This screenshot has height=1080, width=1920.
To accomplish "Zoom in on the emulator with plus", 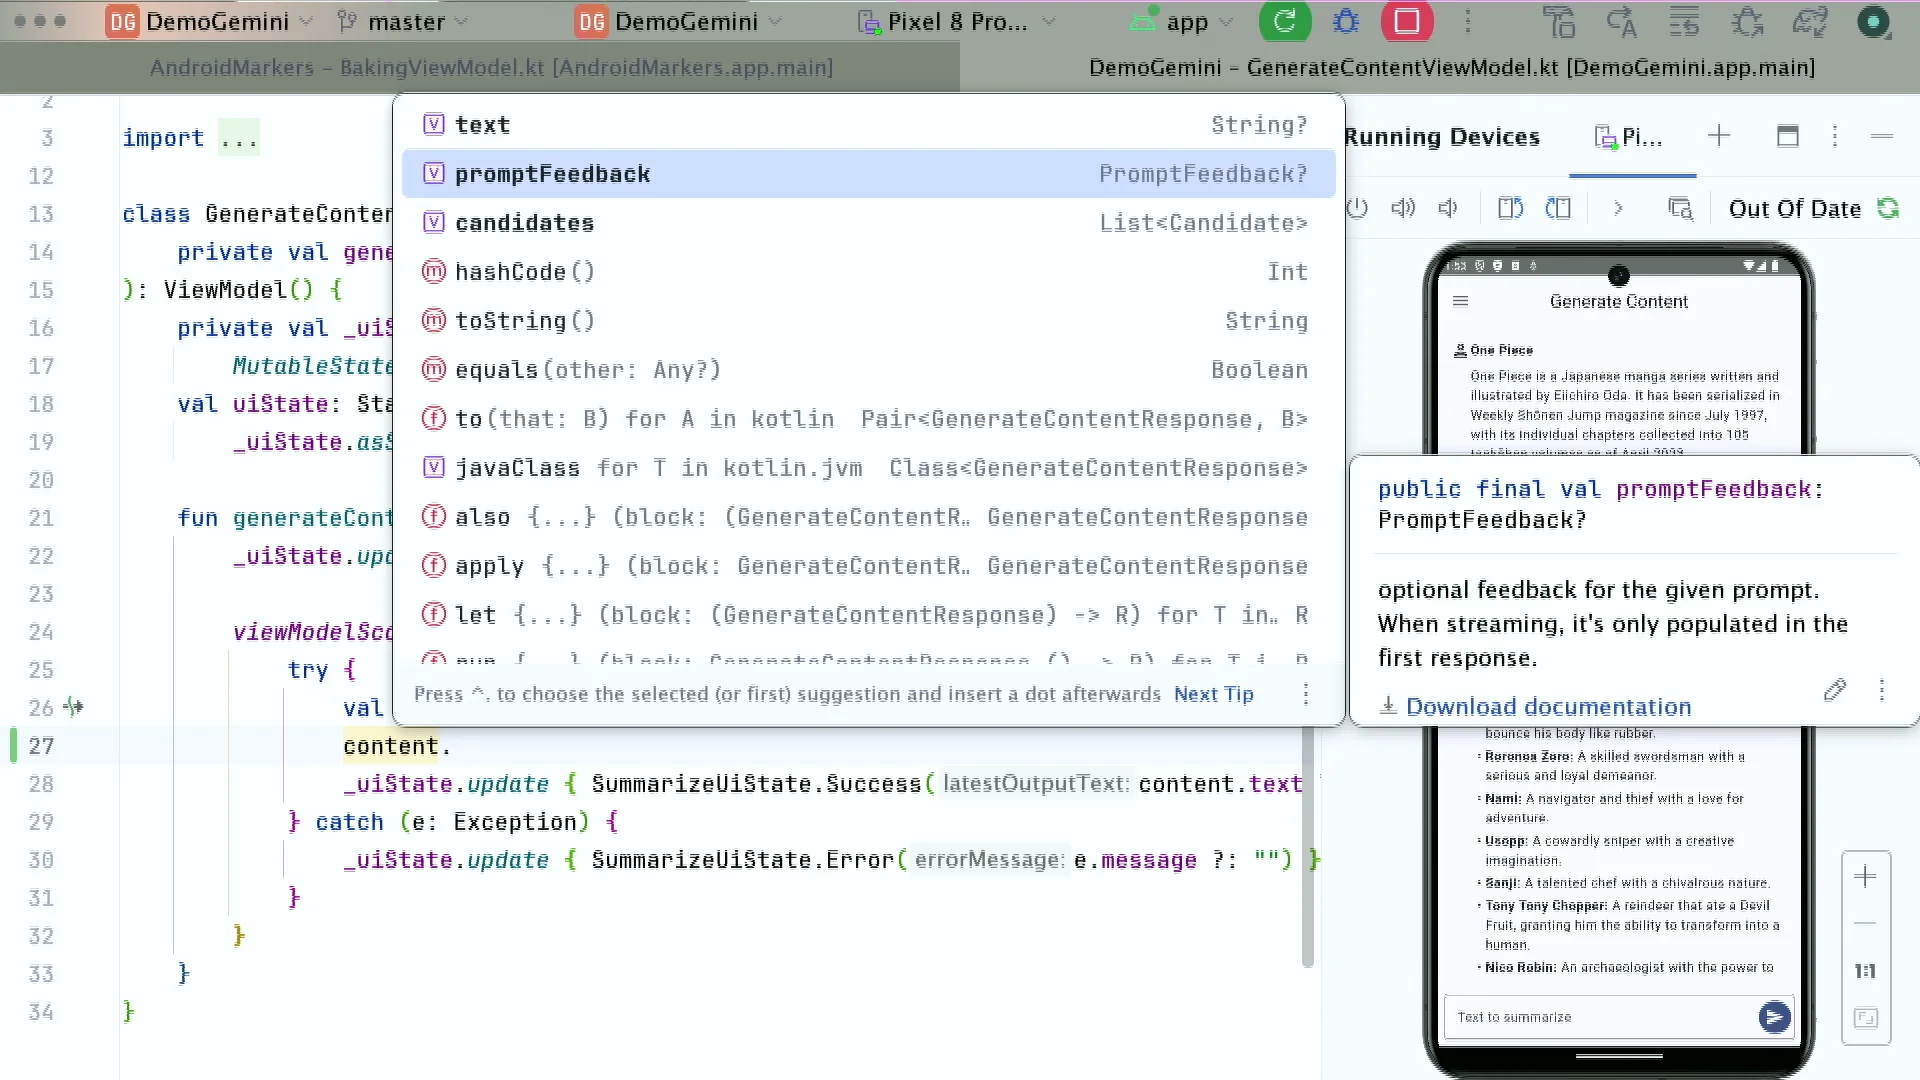I will 1865,877.
